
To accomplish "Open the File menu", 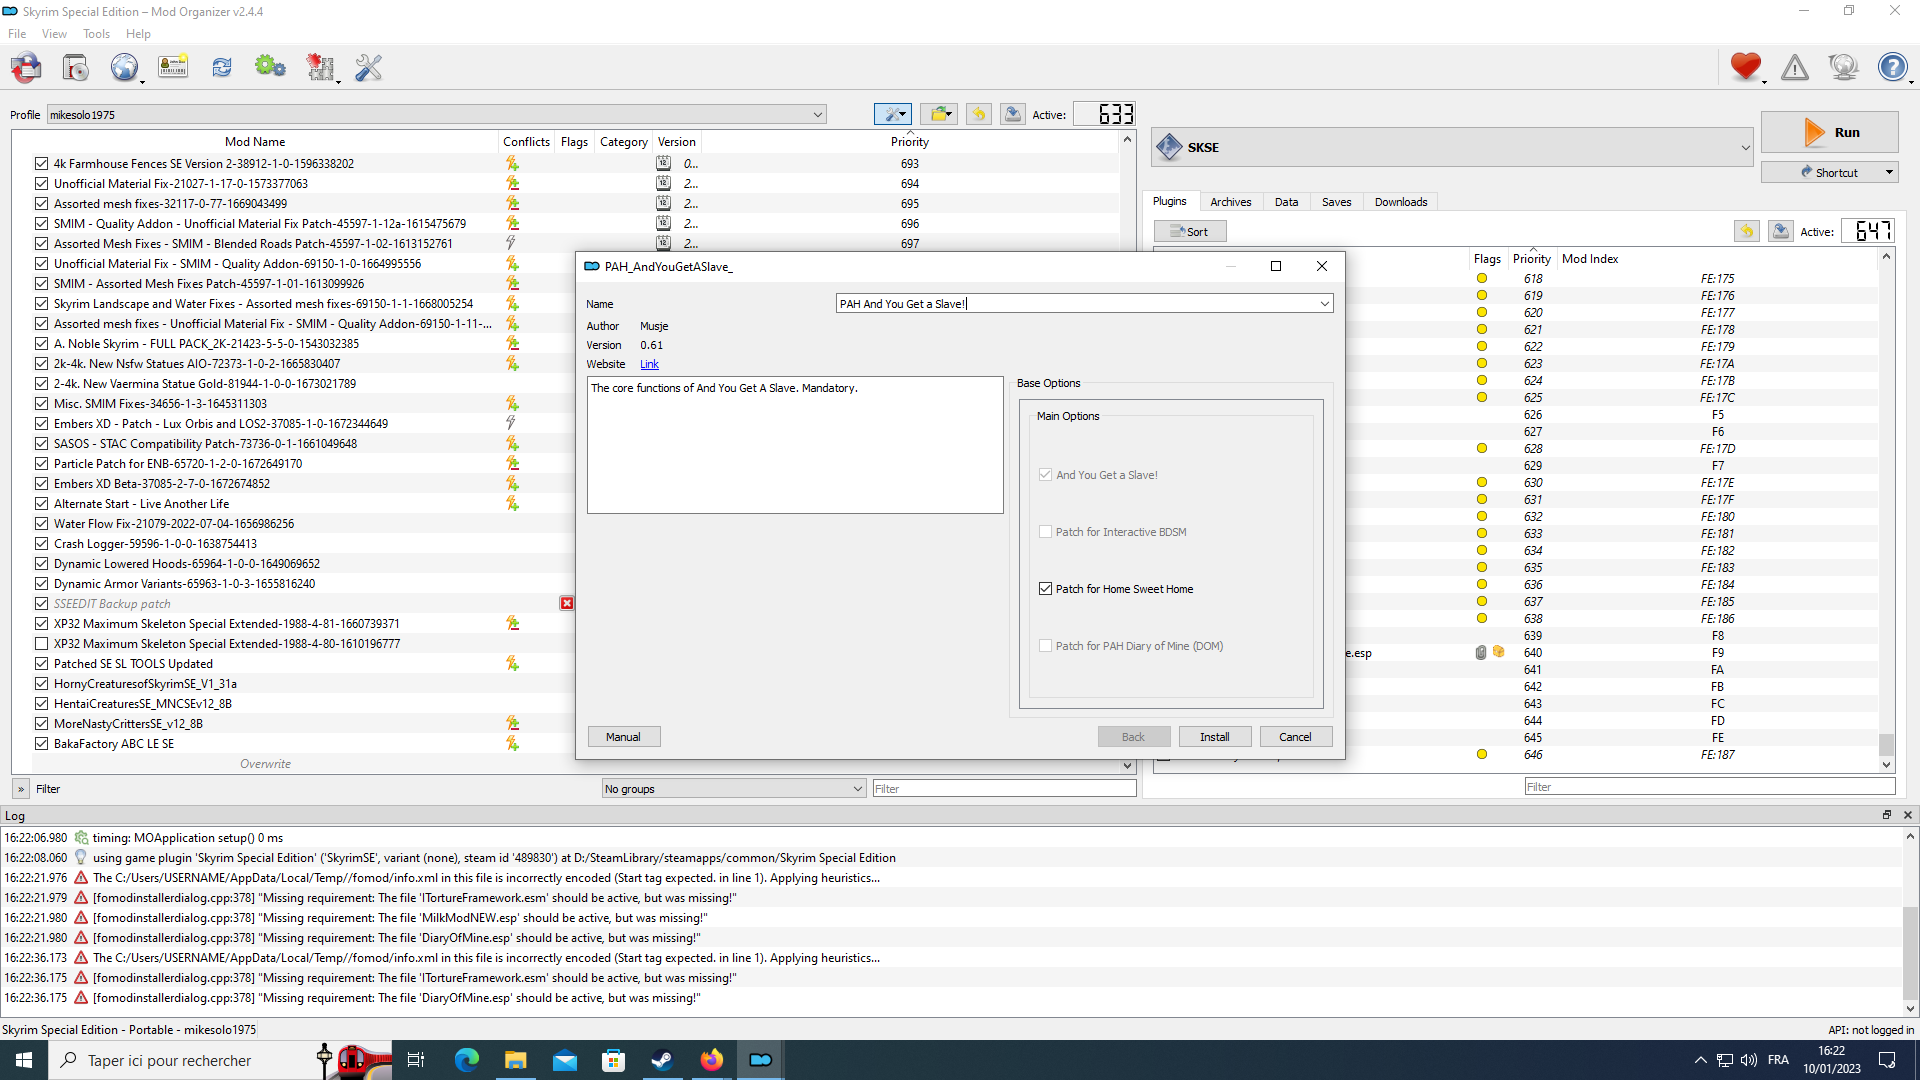I will point(17,33).
